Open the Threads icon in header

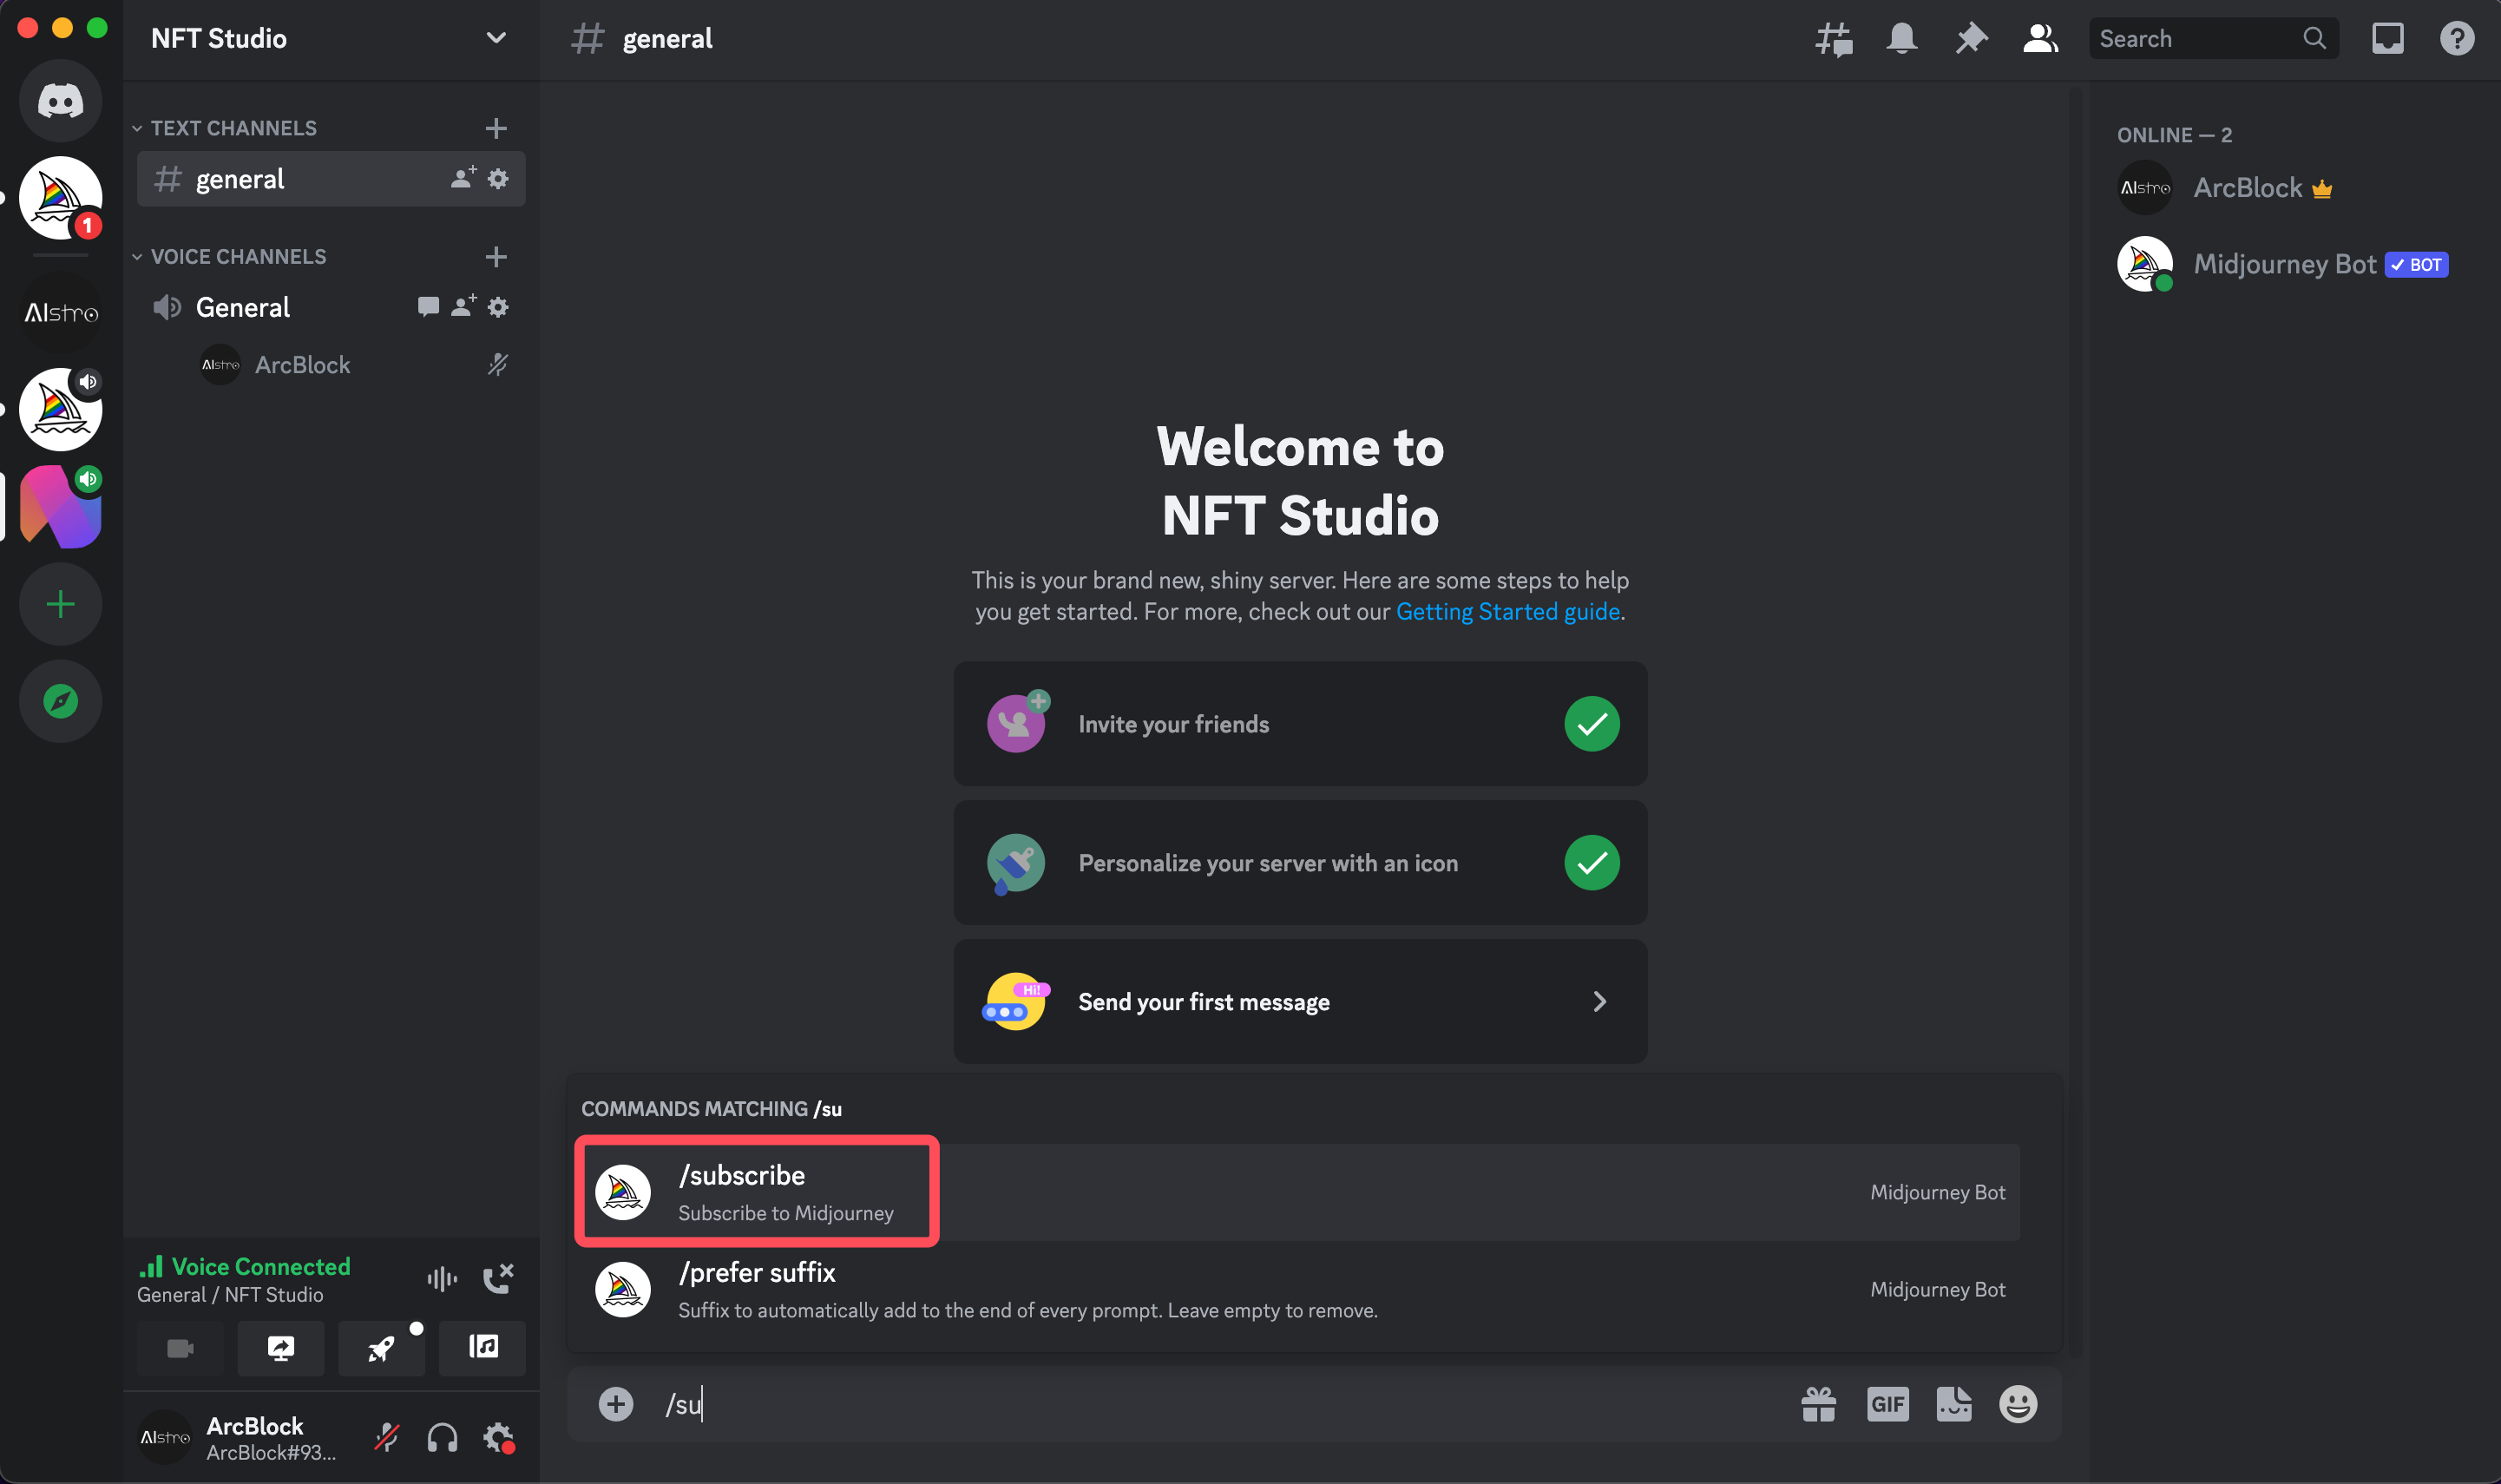click(1833, 39)
